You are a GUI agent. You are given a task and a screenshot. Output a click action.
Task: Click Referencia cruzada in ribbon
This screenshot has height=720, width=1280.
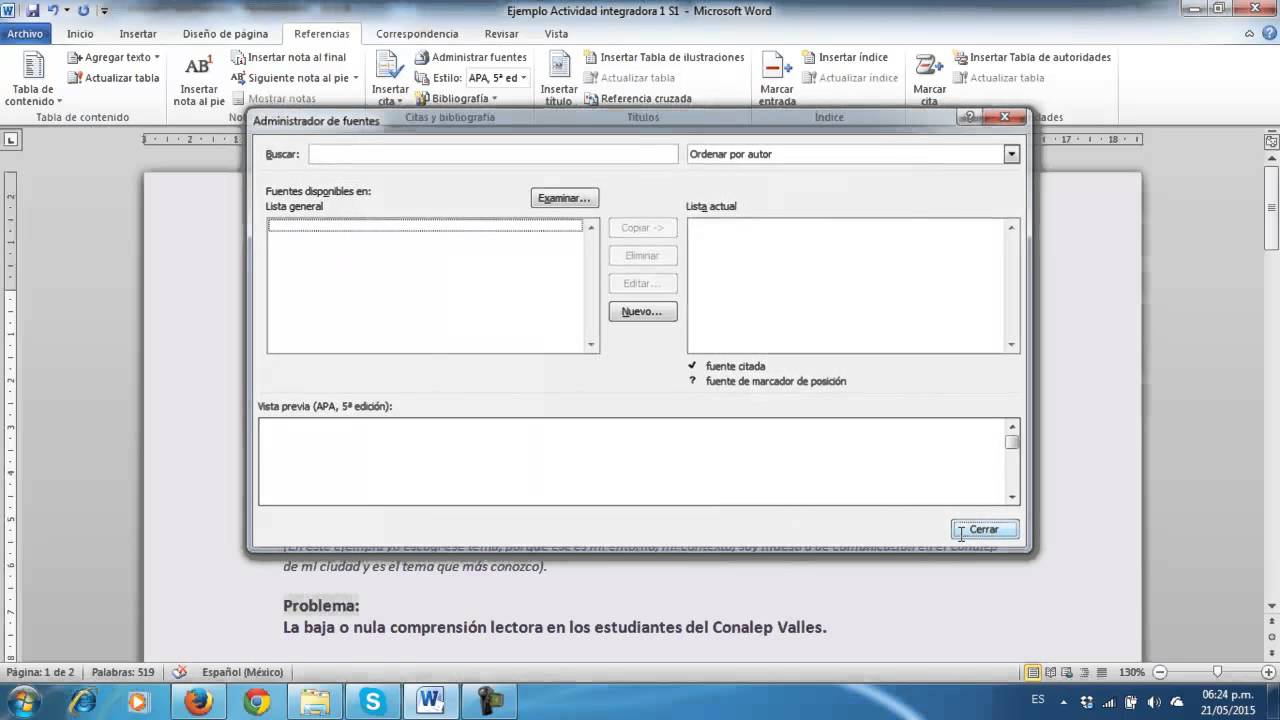[x=638, y=98]
